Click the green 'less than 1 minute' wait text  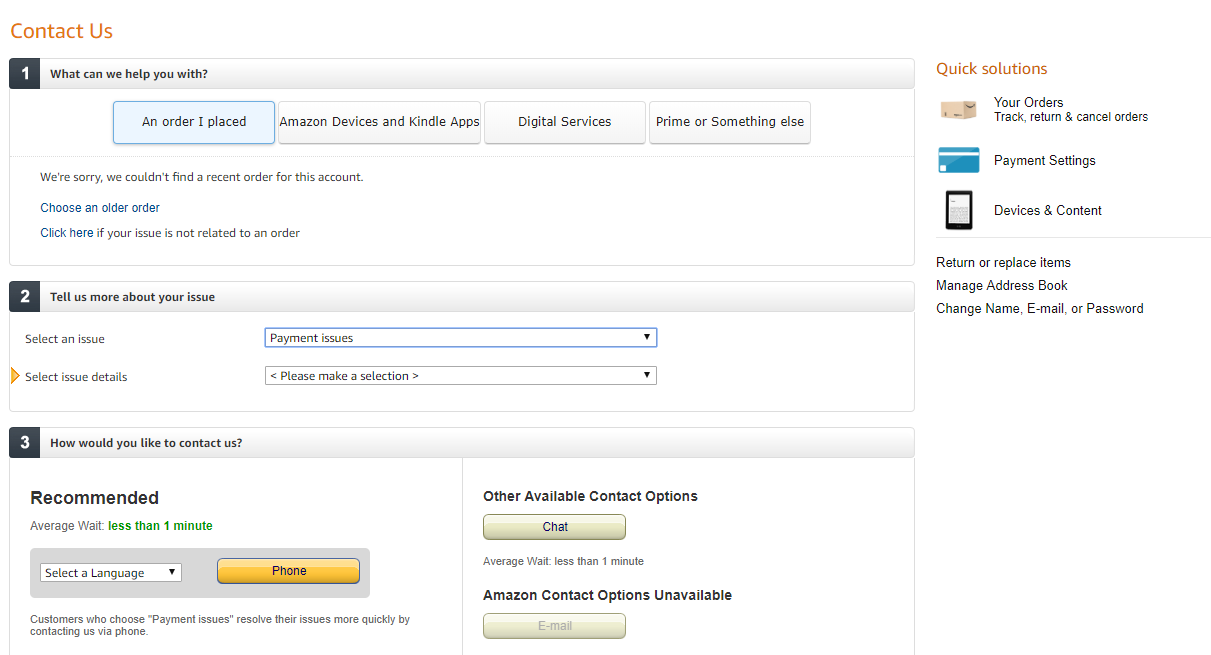tap(160, 526)
